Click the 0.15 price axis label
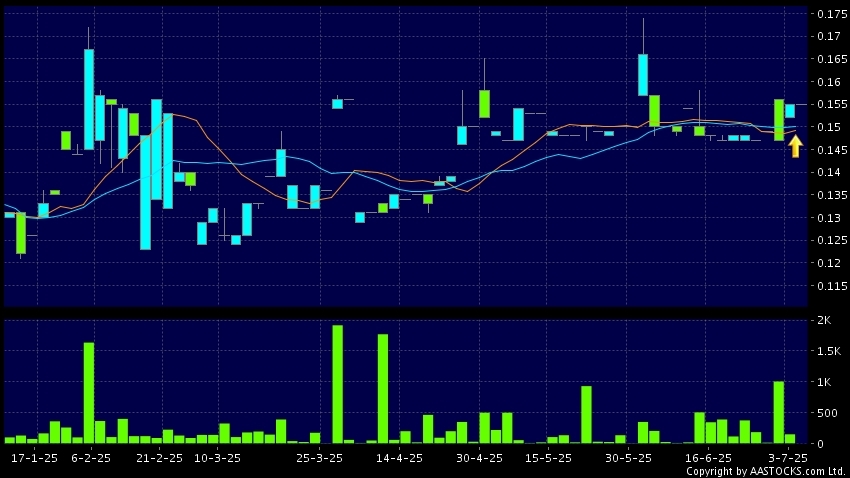 pyautogui.click(x=829, y=127)
